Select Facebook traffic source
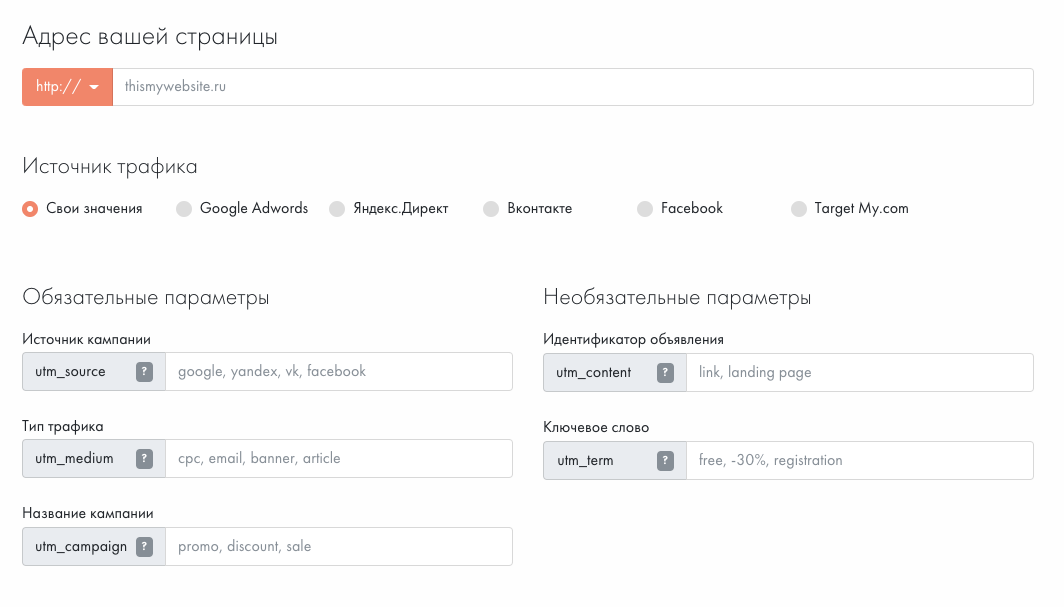The width and height of the screenshot is (1064, 607). pos(645,208)
